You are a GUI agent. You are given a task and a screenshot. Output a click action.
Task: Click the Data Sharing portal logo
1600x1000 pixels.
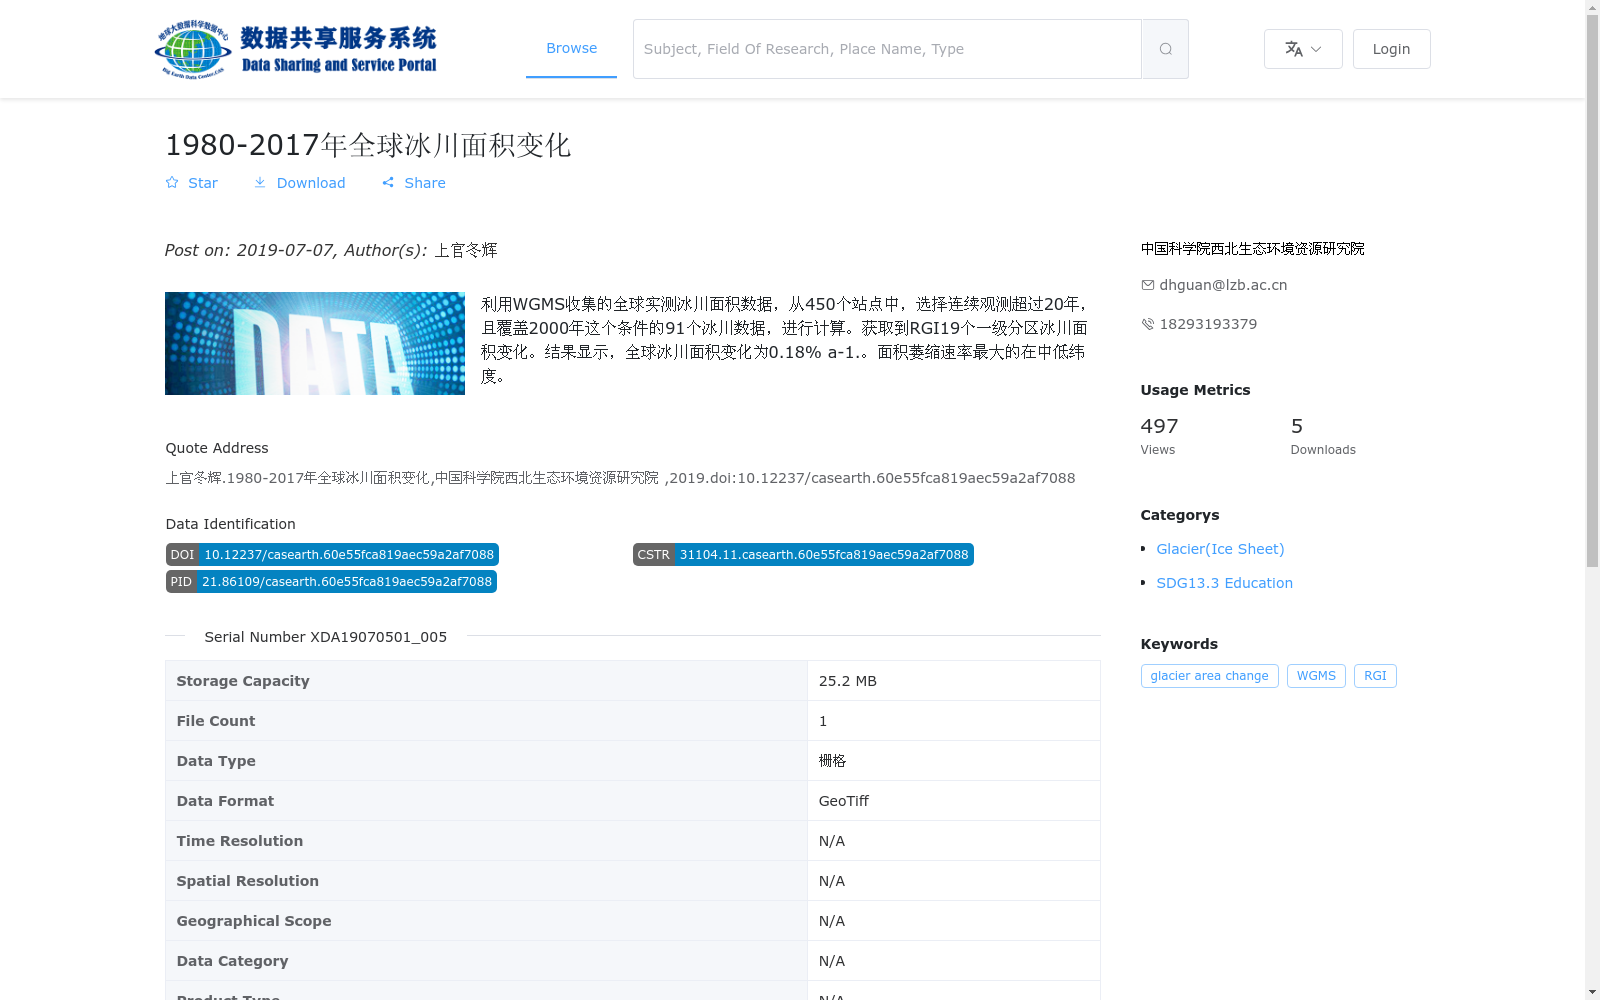[296, 49]
